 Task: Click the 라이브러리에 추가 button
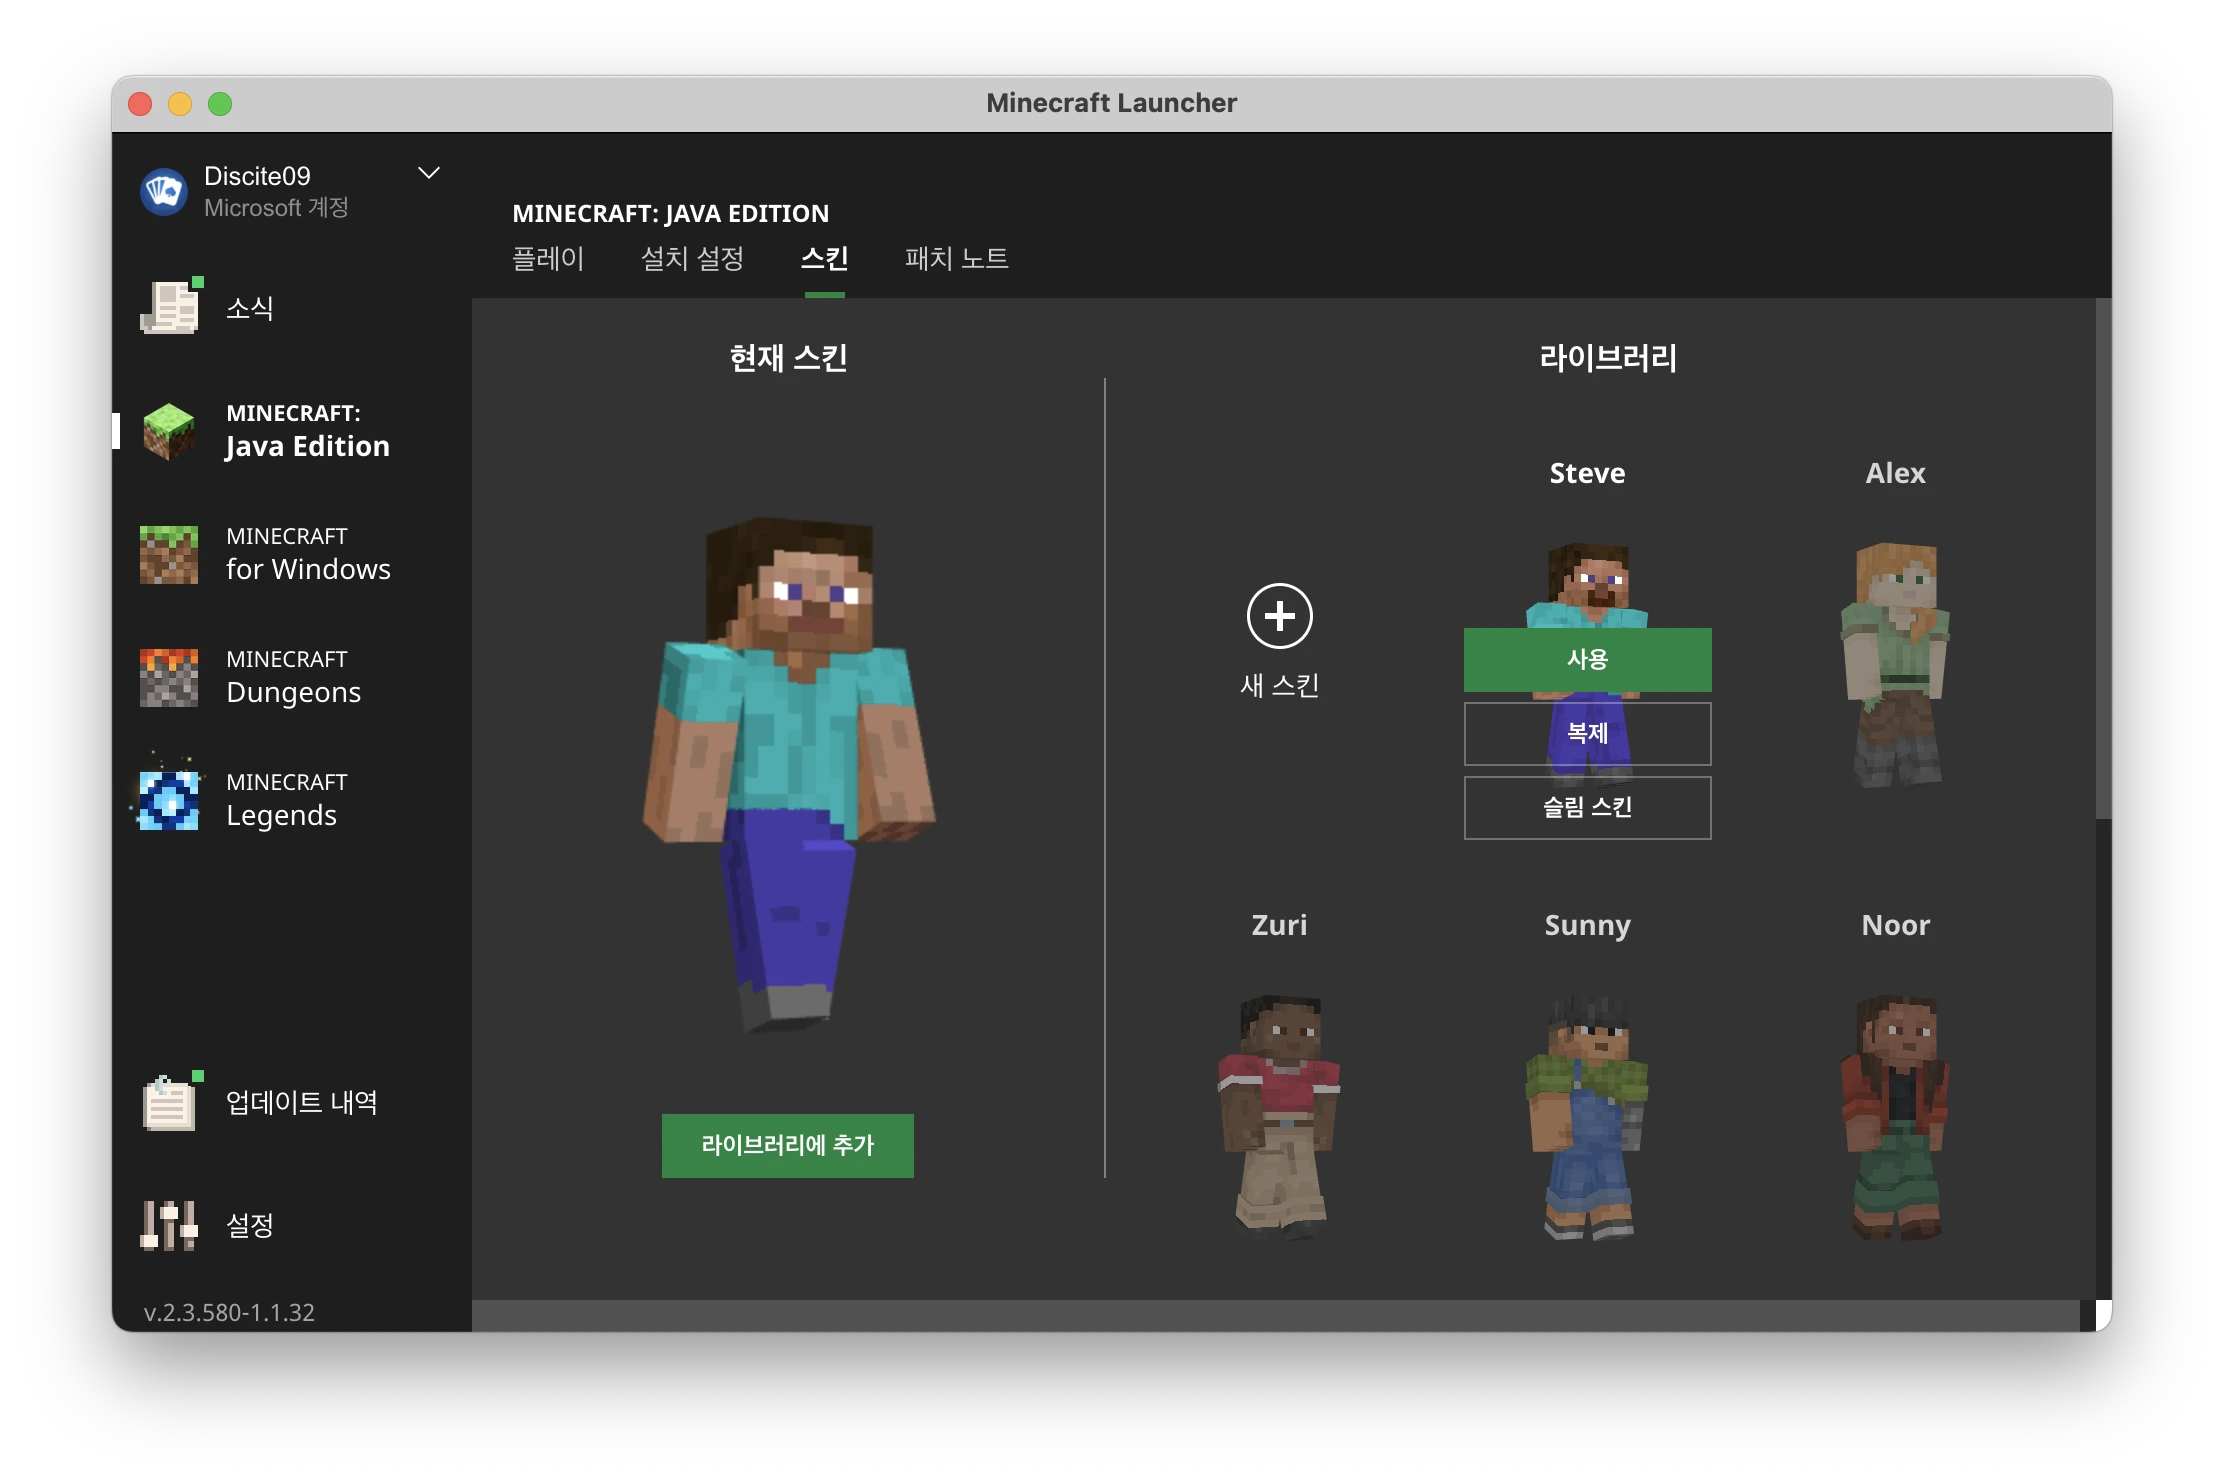(x=787, y=1145)
